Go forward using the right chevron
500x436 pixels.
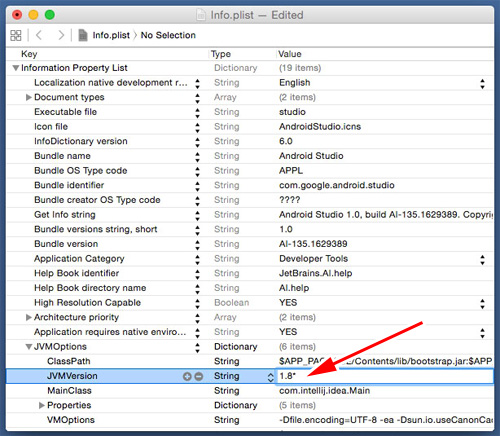[61, 35]
